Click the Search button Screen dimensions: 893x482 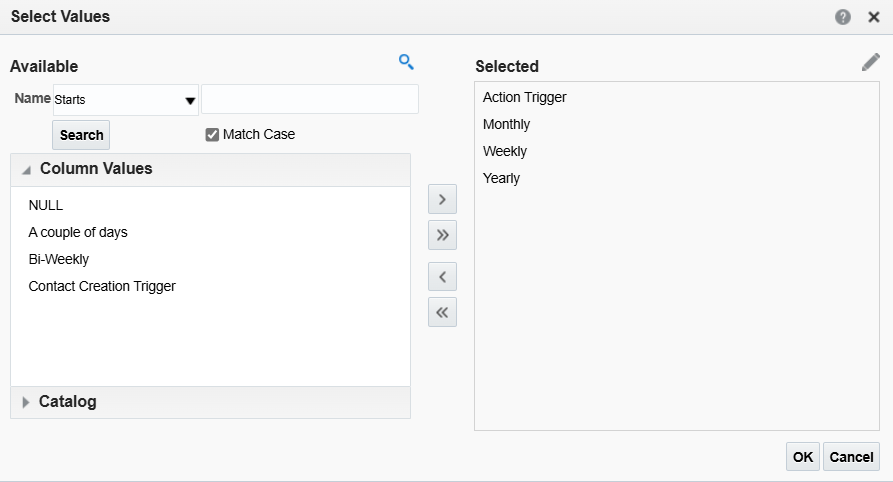(x=81, y=135)
